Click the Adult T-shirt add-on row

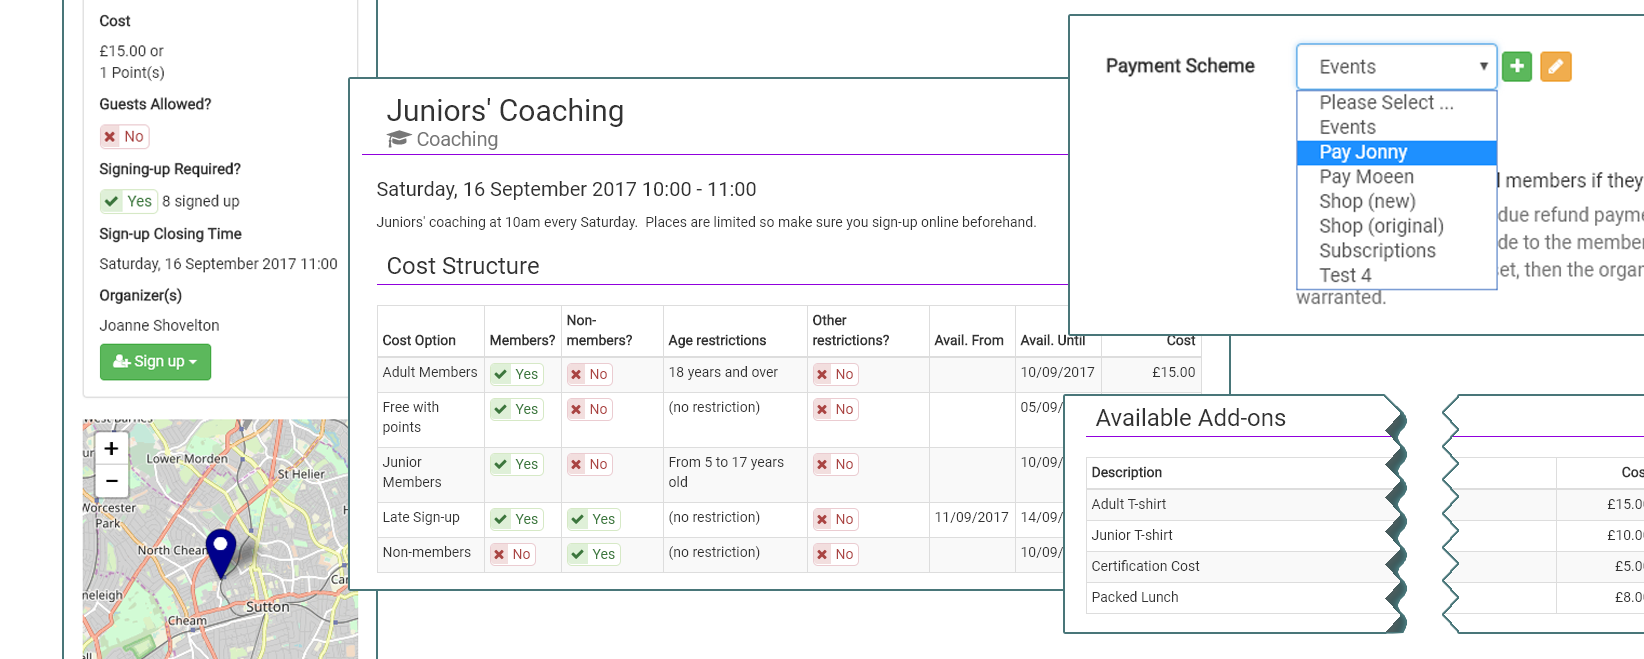point(1129,504)
